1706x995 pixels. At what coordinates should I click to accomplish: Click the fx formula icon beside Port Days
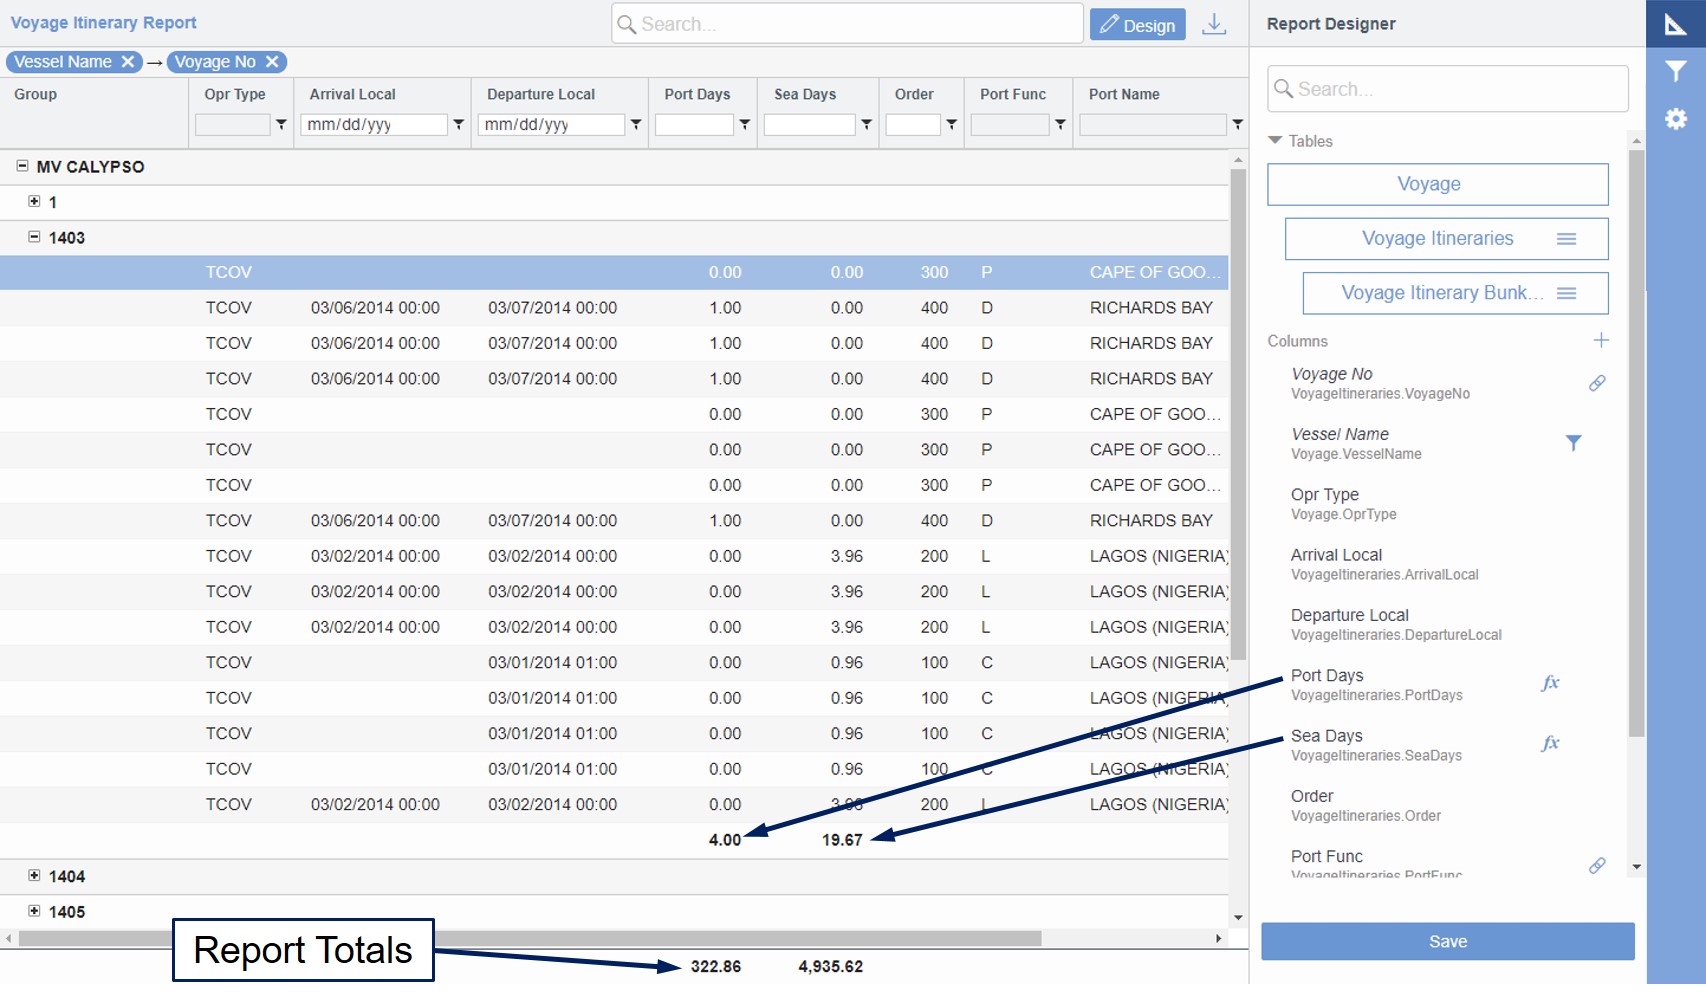[1551, 684]
